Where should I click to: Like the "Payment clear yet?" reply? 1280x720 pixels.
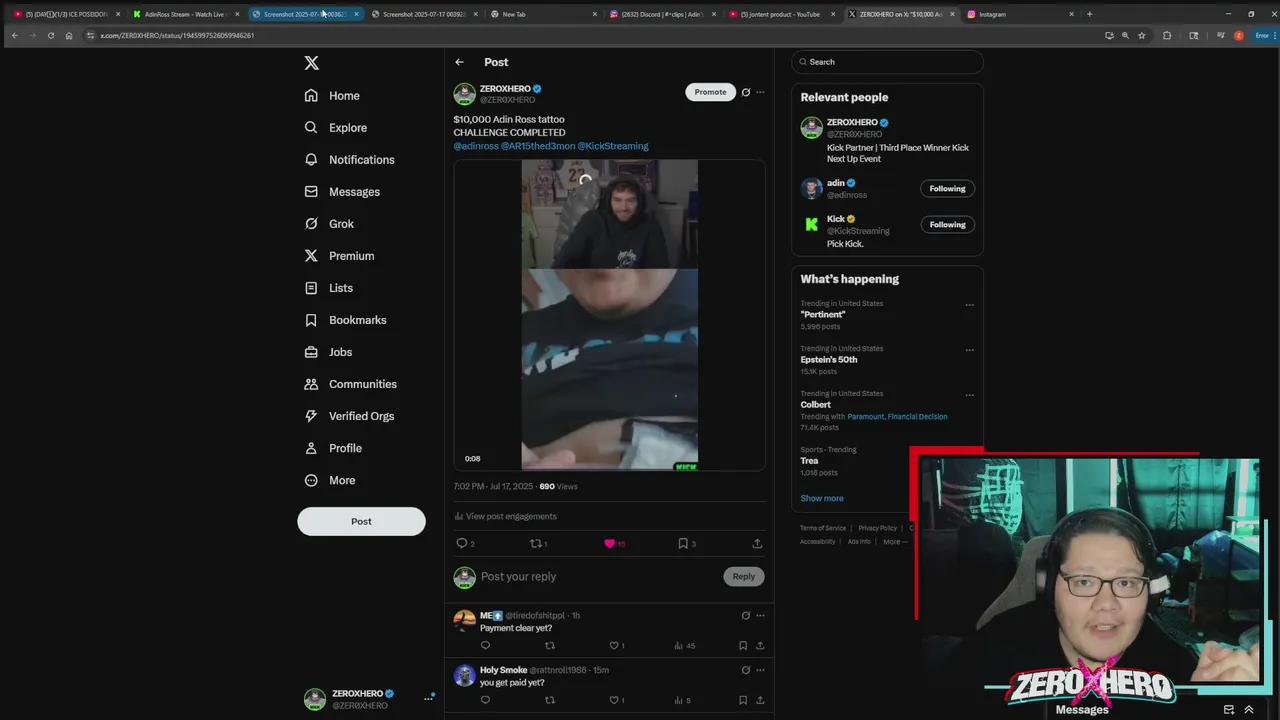point(614,646)
